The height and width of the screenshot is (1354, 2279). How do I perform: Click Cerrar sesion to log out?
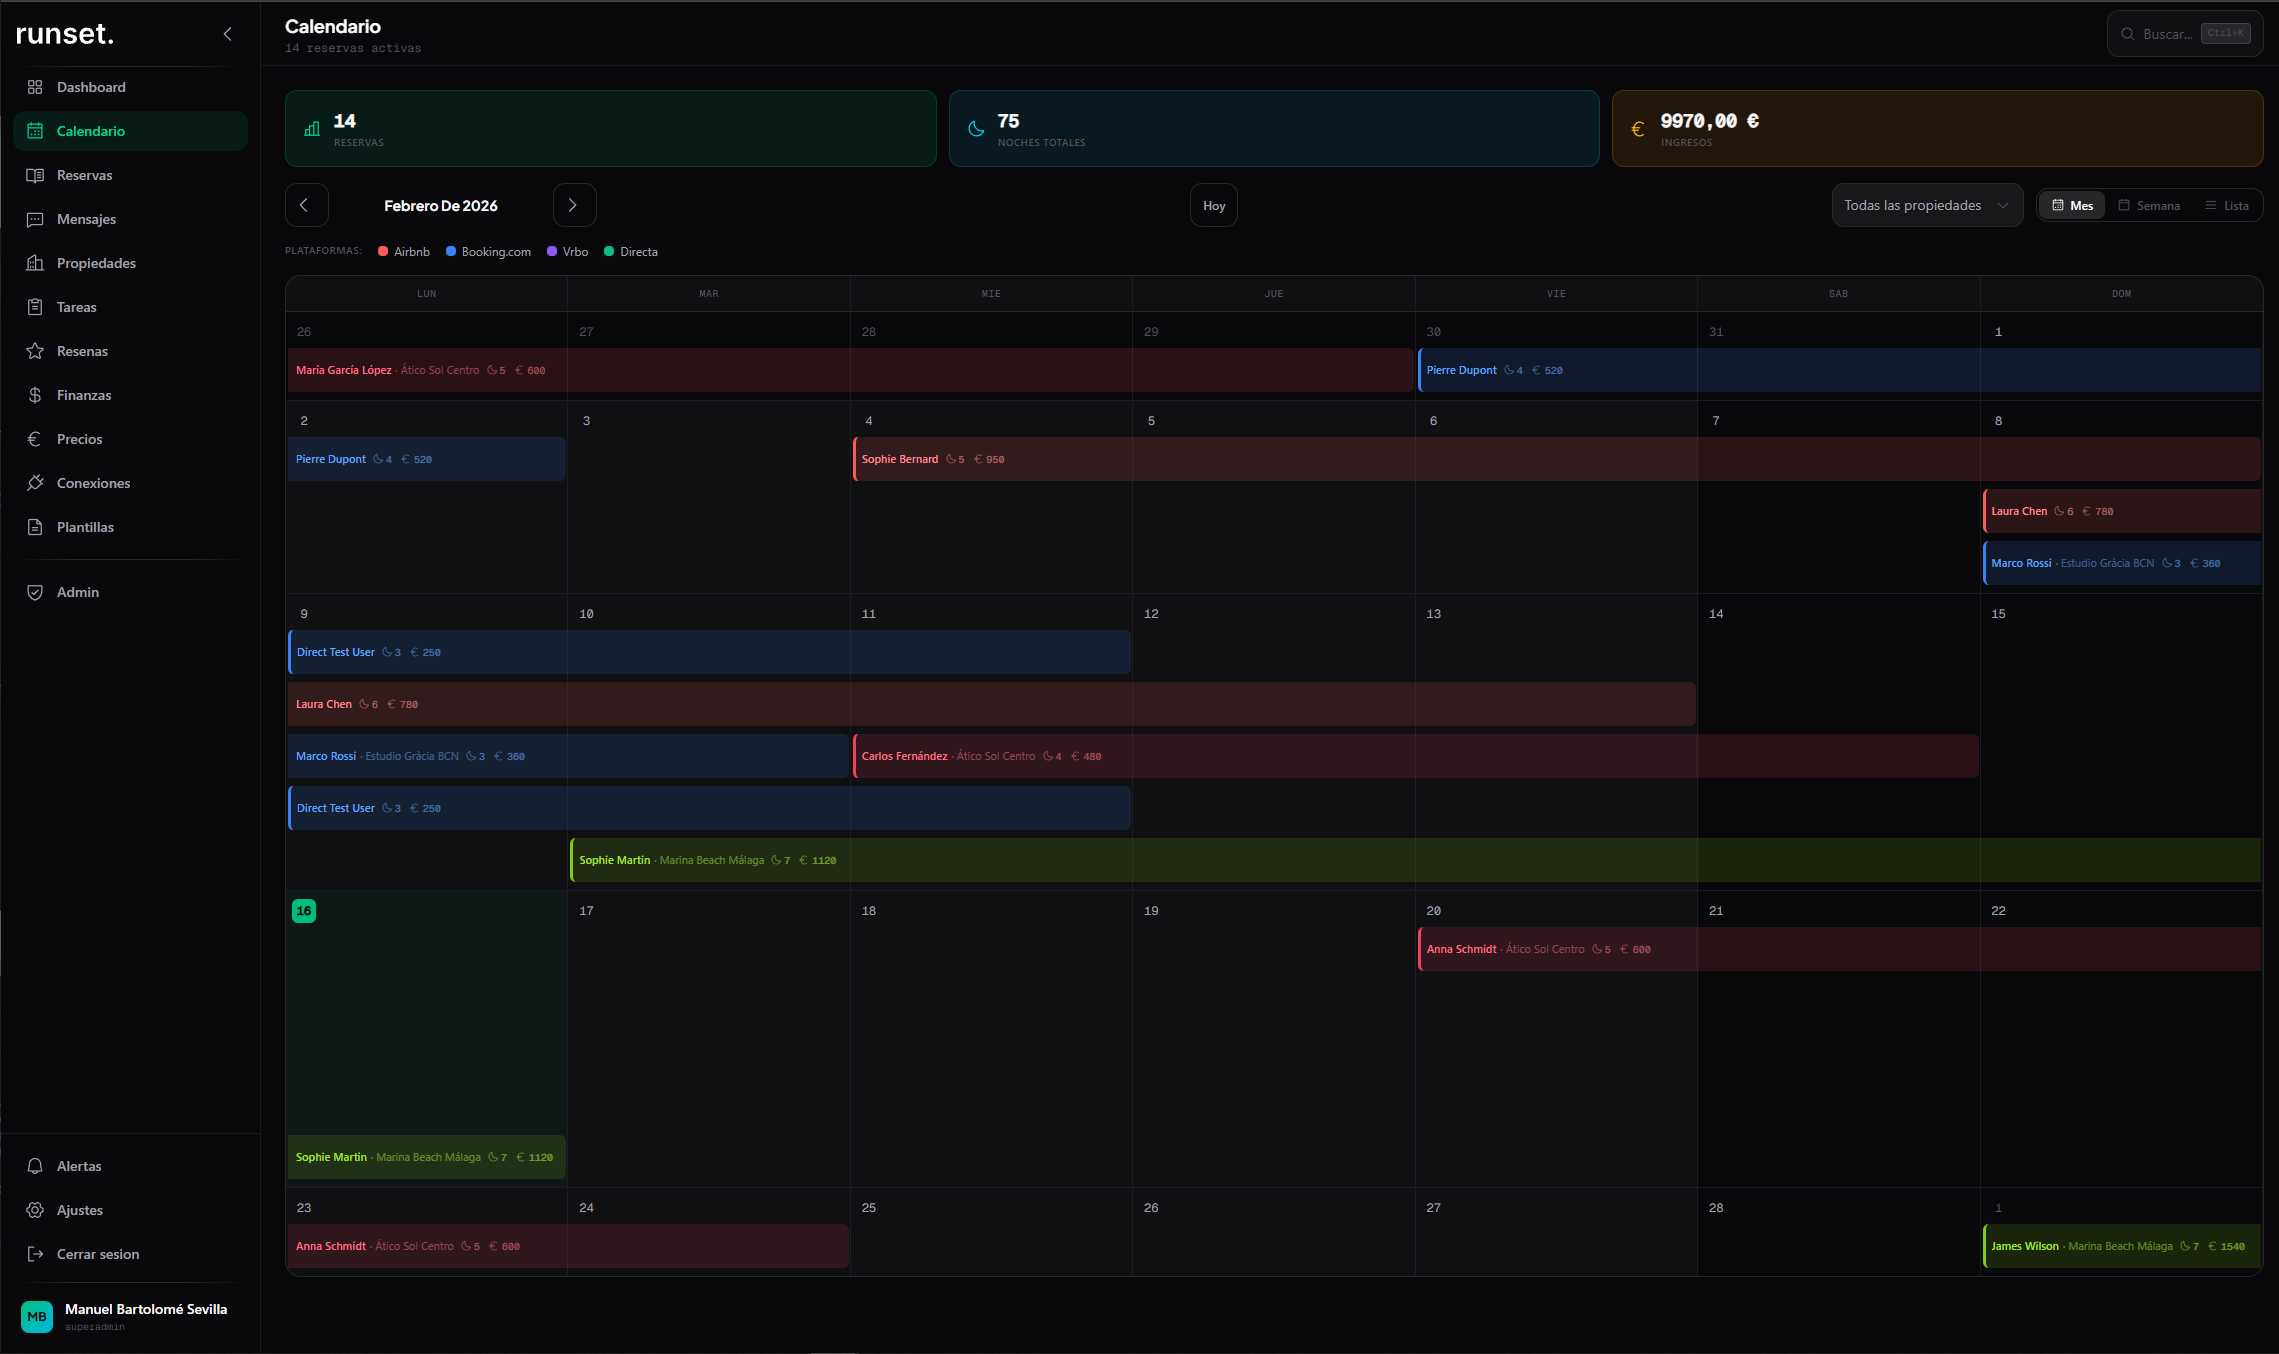tap(95, 1254)
